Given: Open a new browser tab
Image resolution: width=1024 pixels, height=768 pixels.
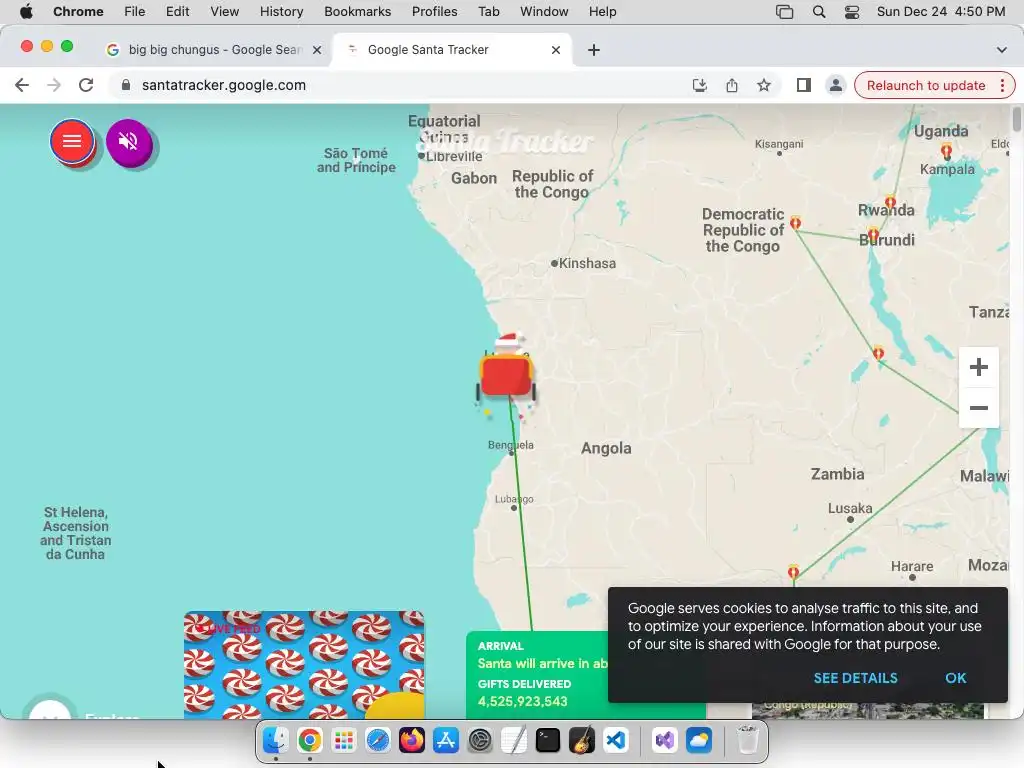Looking at the screenshot, I should pyautogui.click(x=594, y=50).
